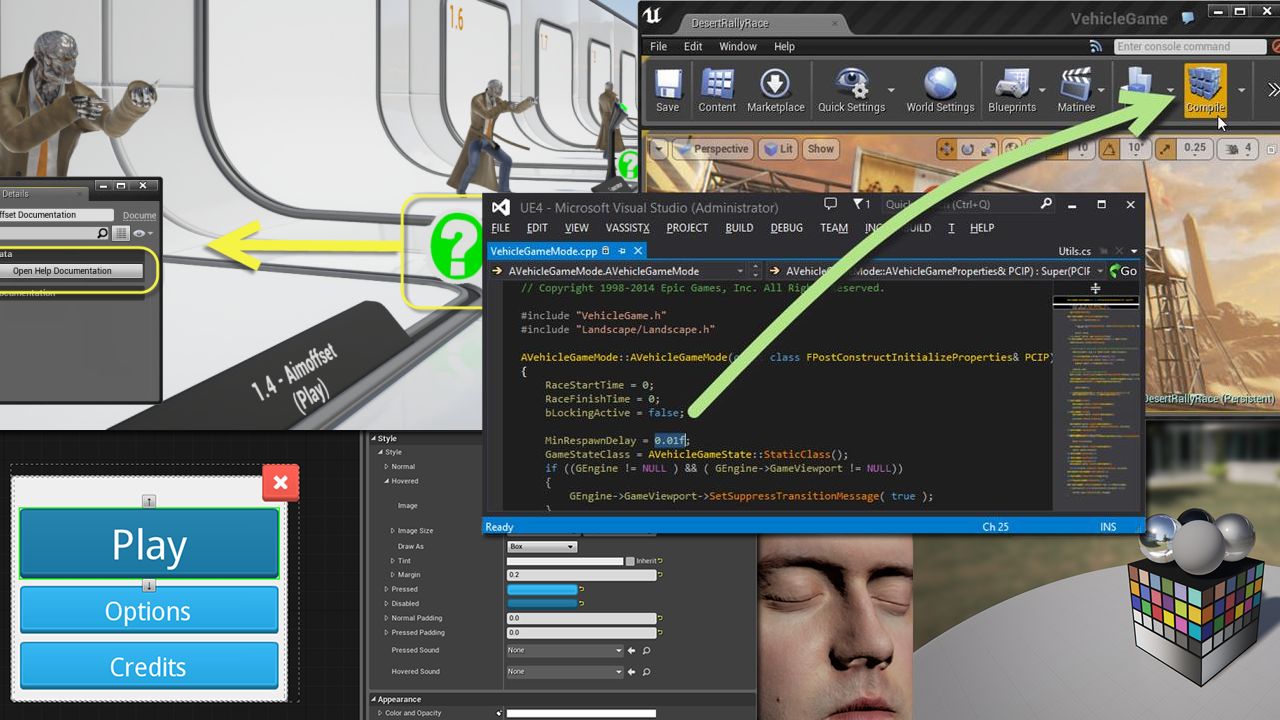
Task: Click the Play menu button
Action: click(149, 544)
